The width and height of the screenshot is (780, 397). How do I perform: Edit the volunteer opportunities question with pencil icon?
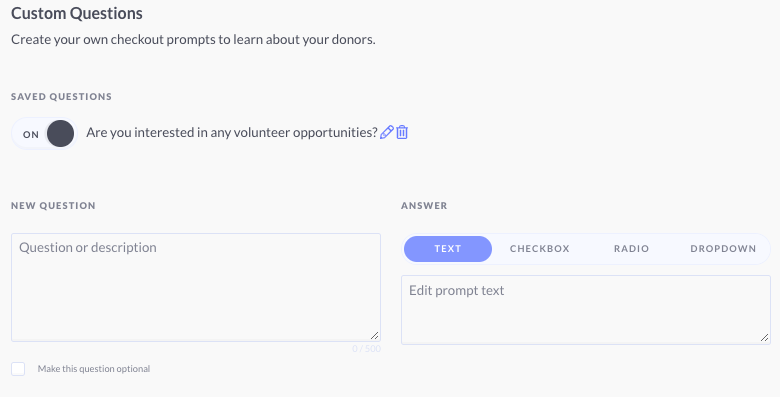pyautogui.click(x=387, y=132)
